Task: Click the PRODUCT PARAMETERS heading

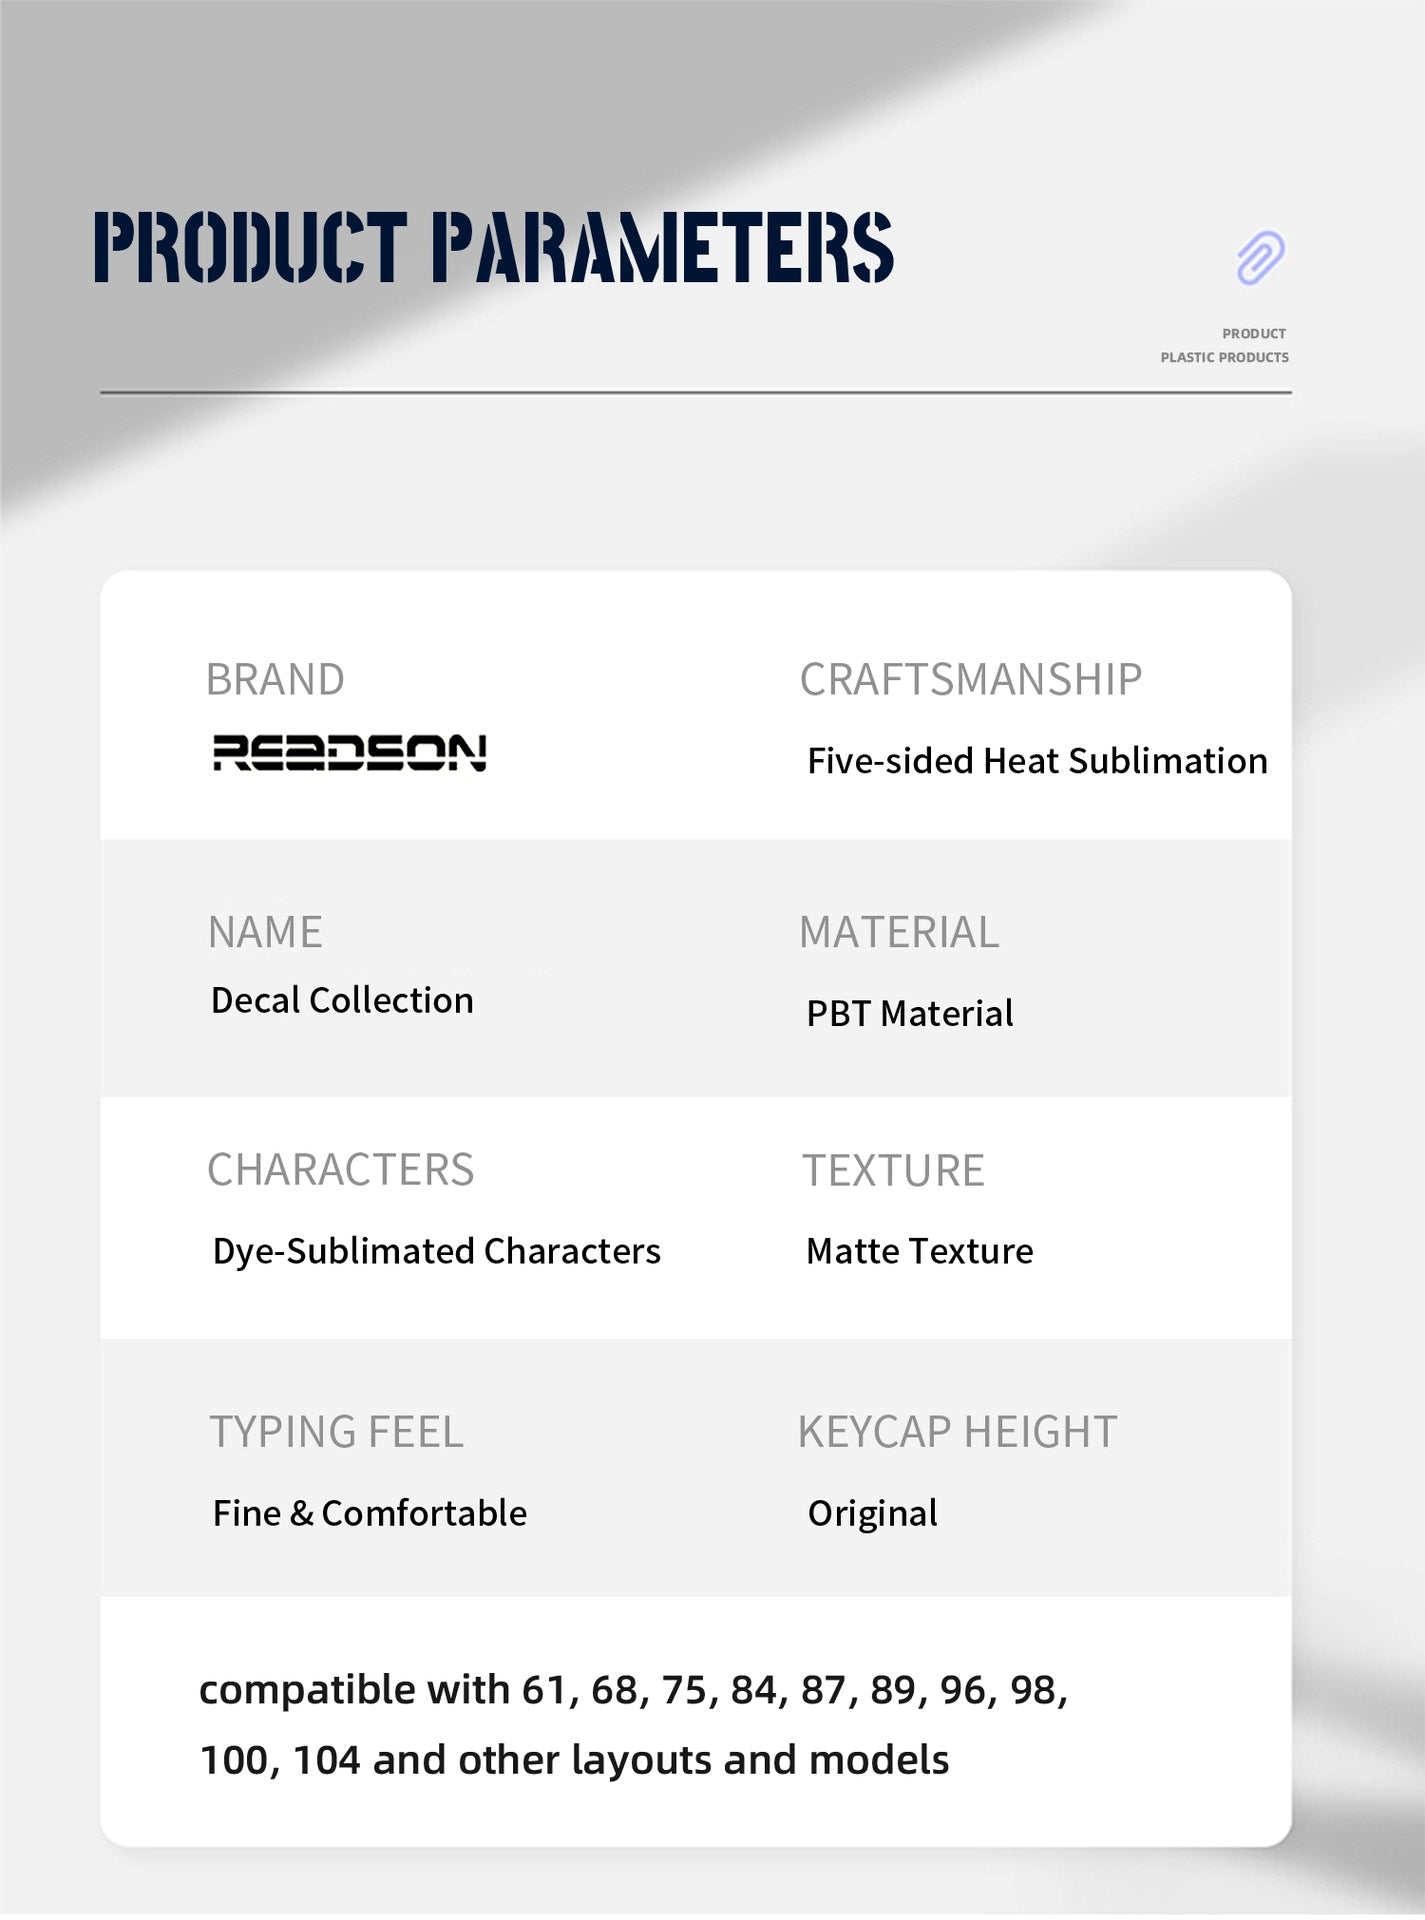Action: click(493, 247)
